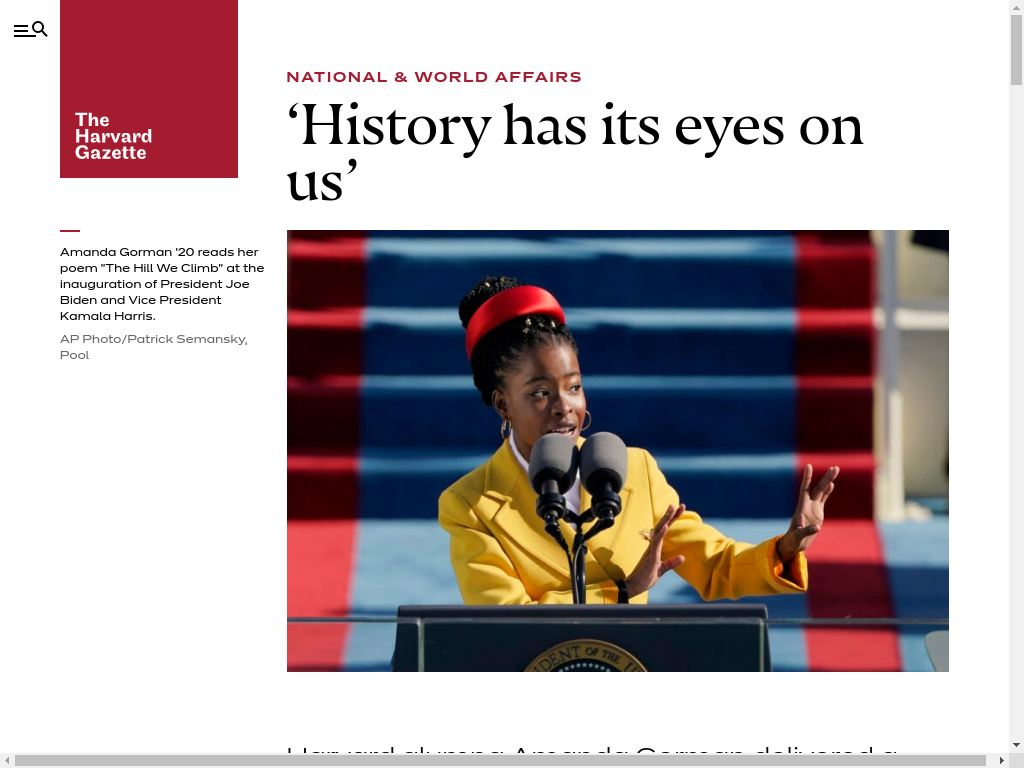The height and width of the screenshot is (768, 1024).
Task: Click the presidential seal on the podium
Action: pos(585,657)
